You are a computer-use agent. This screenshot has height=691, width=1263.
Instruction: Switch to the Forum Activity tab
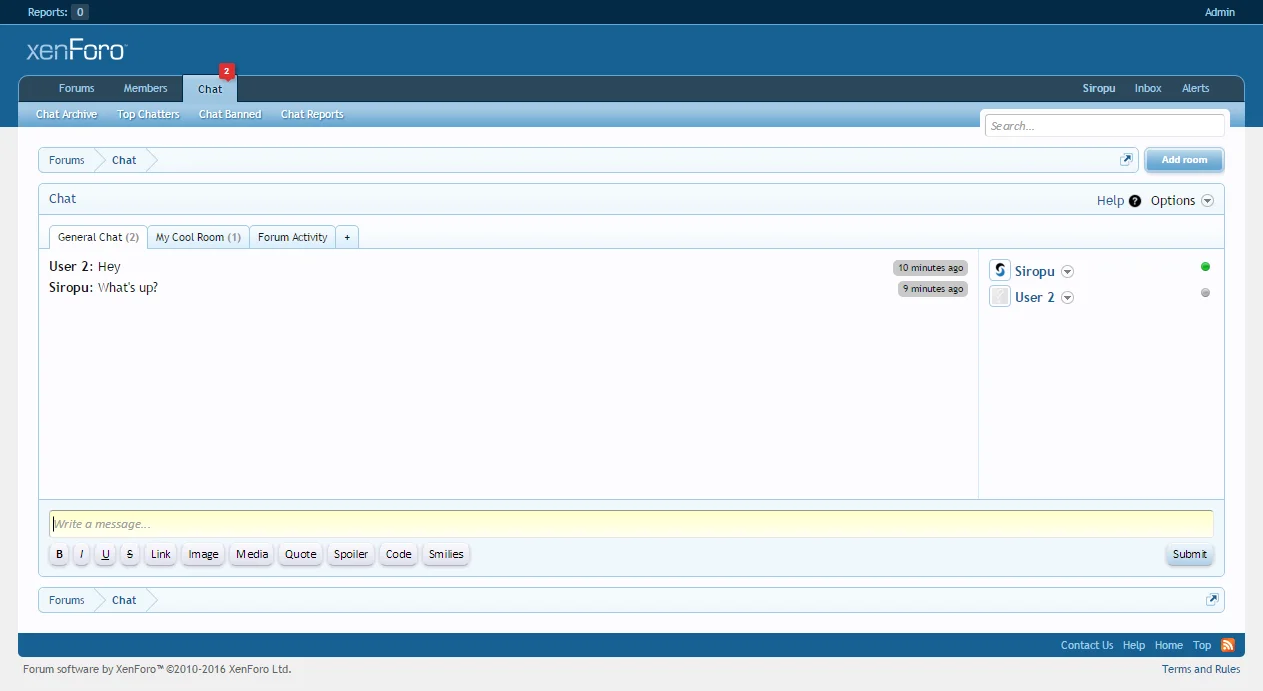point(292,237)
